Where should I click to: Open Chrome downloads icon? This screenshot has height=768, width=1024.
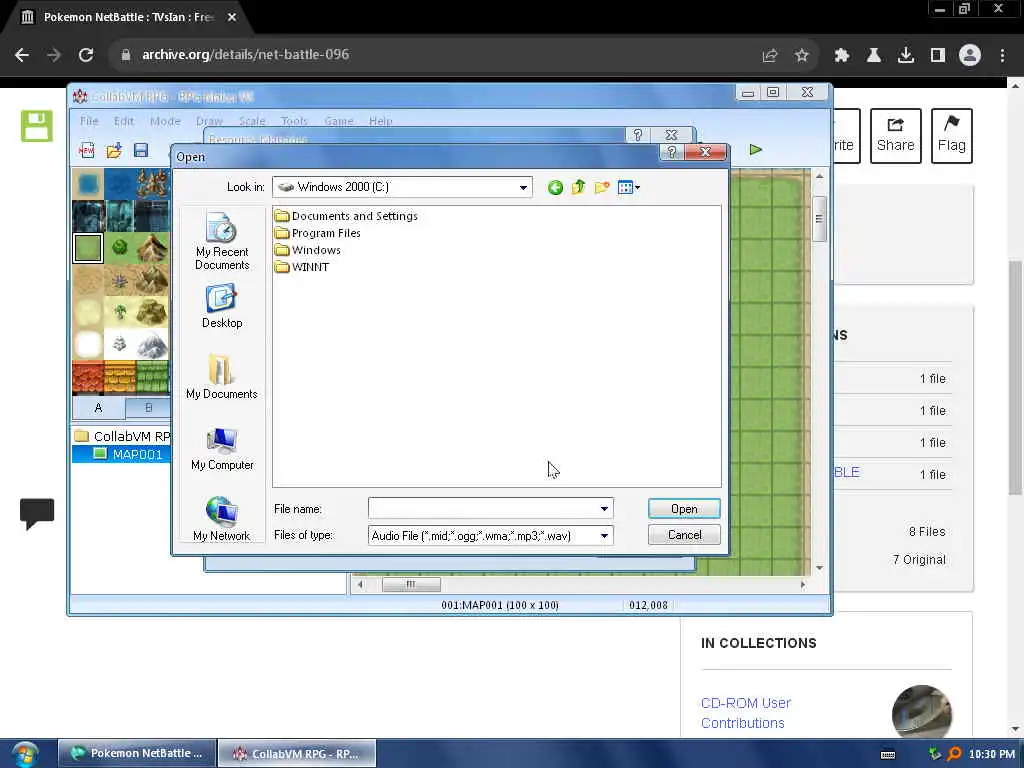click(x=906, y=56)
